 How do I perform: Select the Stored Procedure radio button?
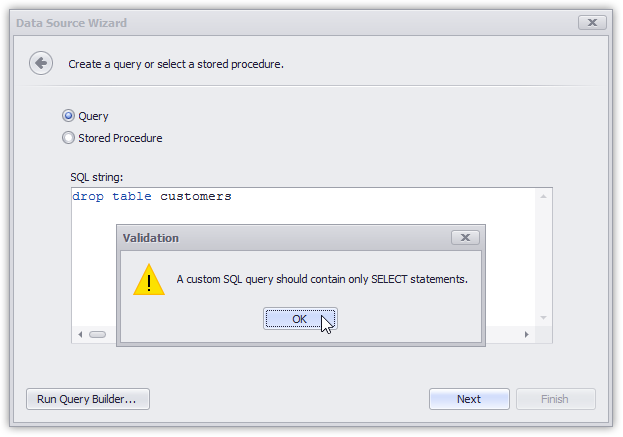69,138
